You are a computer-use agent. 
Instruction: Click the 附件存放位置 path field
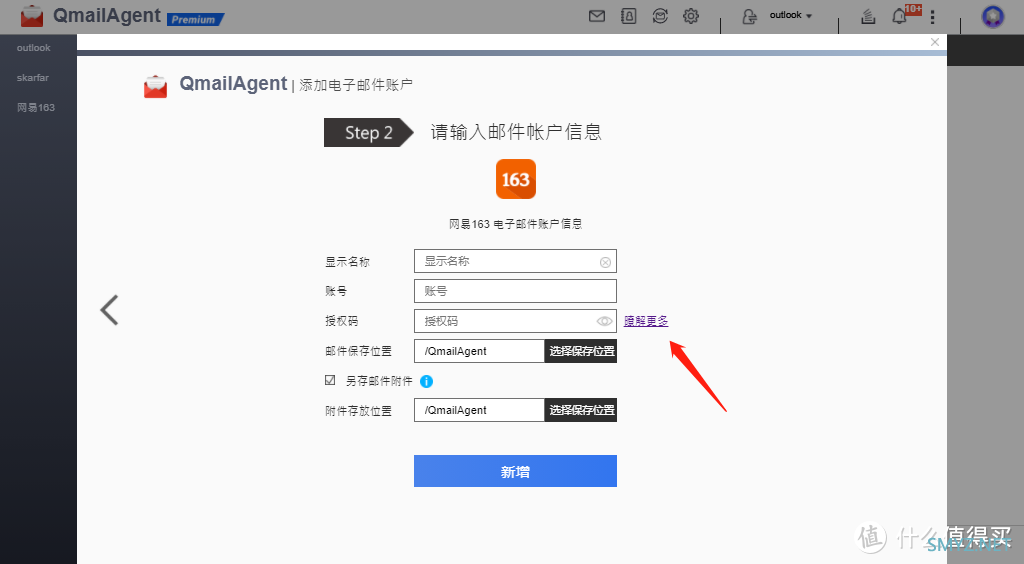tap(479, 410)
